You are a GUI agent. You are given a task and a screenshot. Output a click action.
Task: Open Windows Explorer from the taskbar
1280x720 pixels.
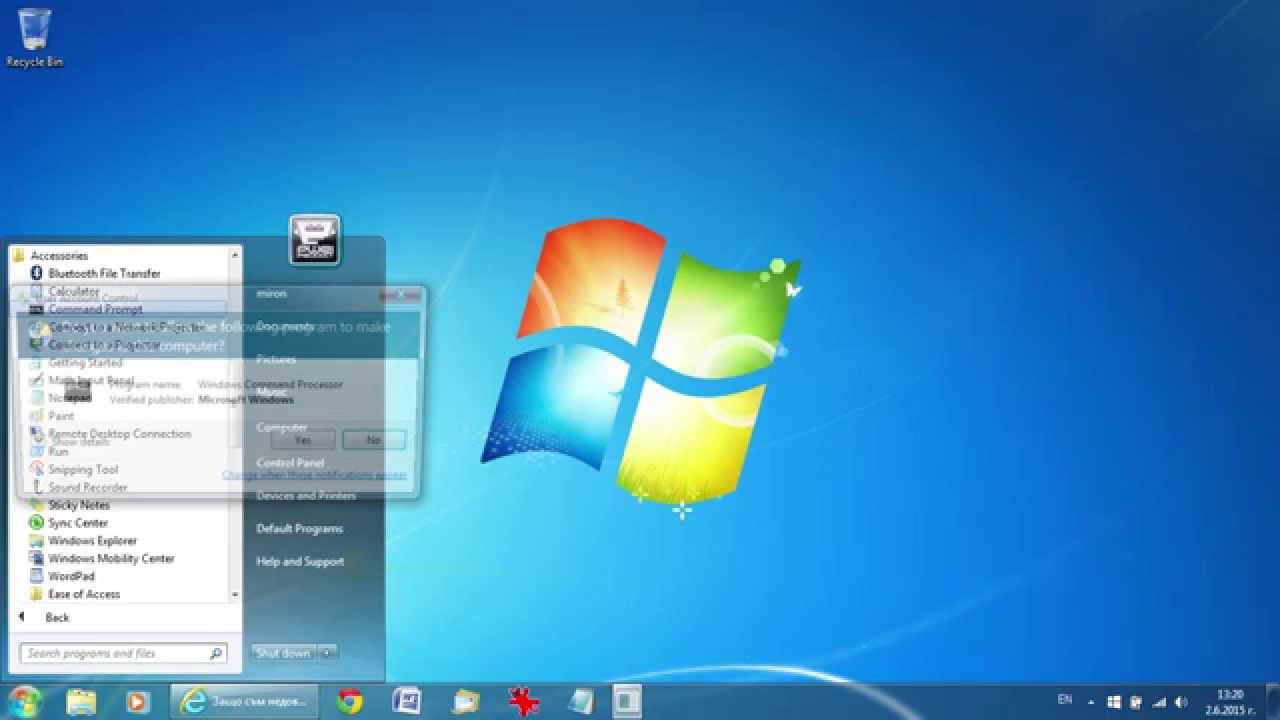pyautogui.click(x=80, y=701)
